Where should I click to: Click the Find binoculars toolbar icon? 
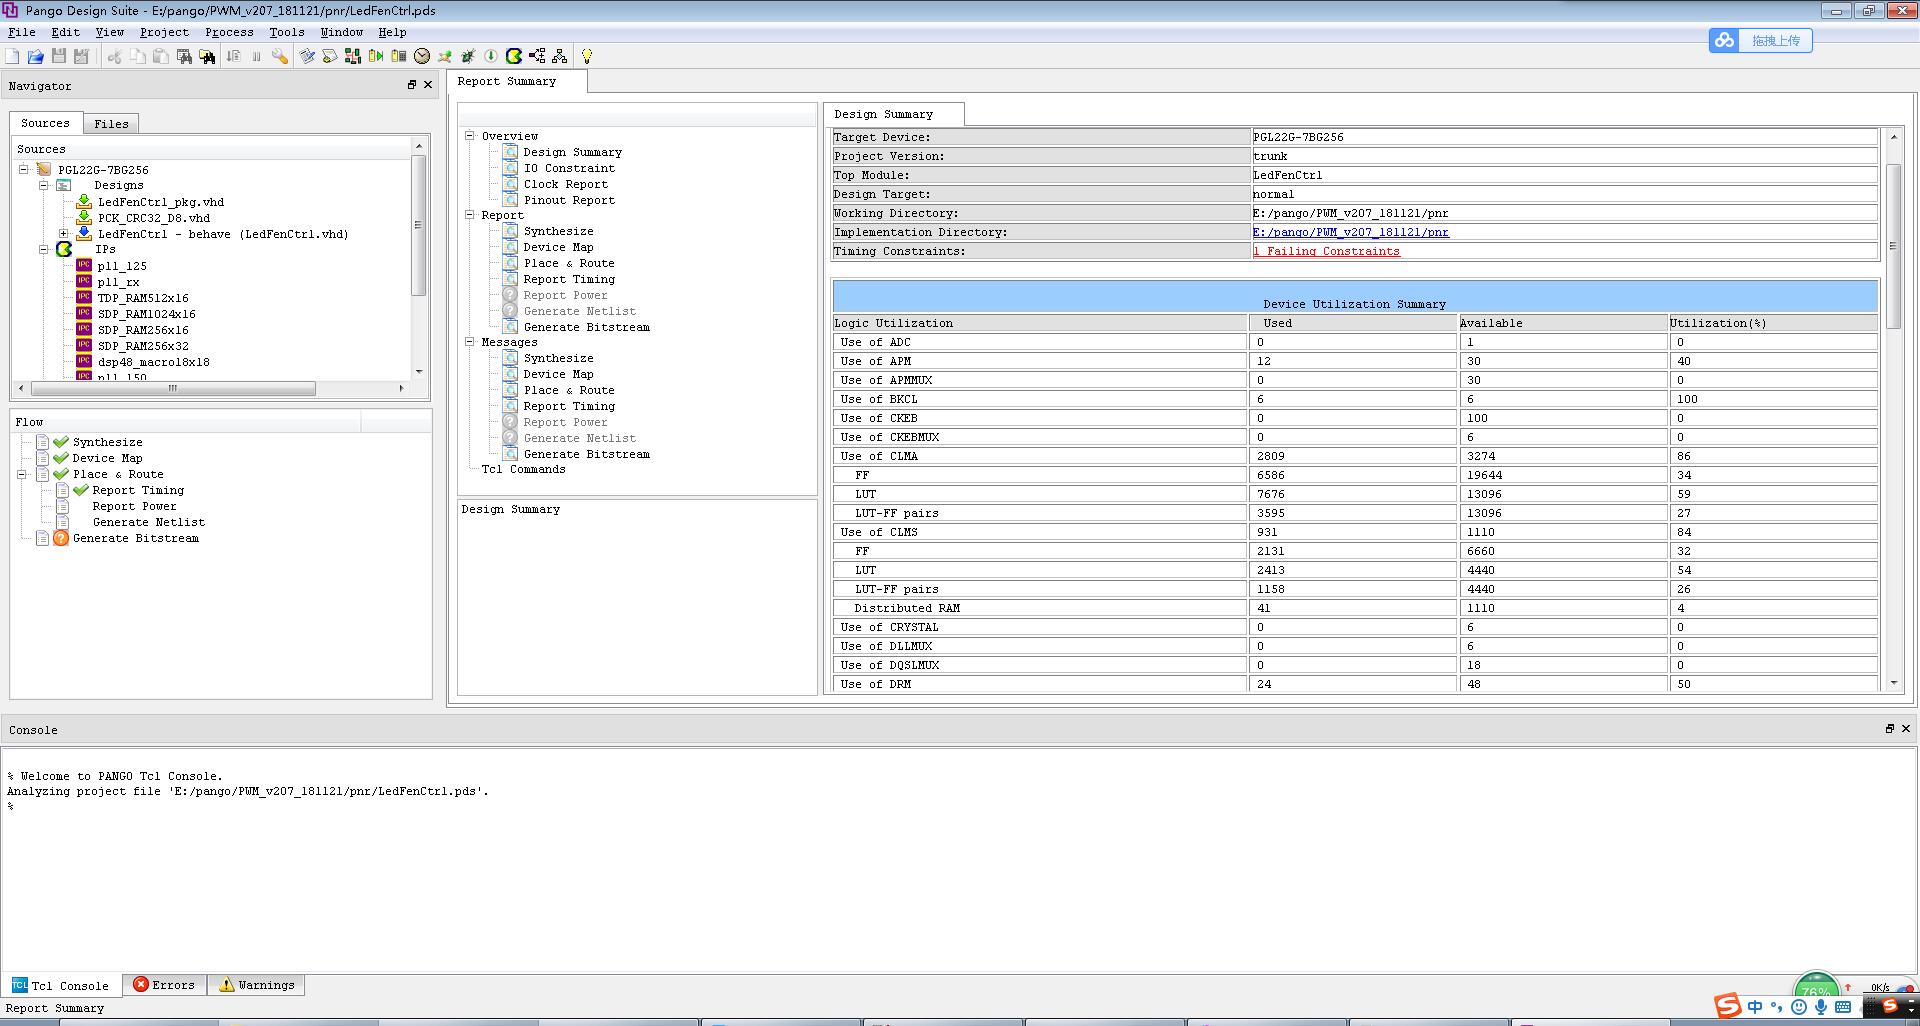[x=184, y=56]
